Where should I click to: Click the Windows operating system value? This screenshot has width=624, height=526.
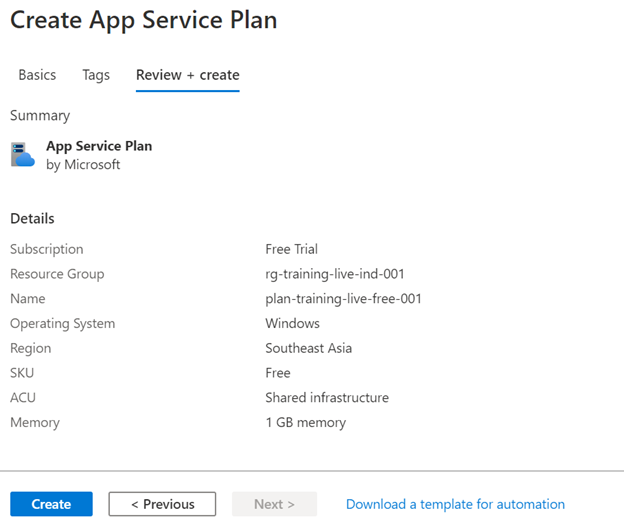click(x=292, y=323)
